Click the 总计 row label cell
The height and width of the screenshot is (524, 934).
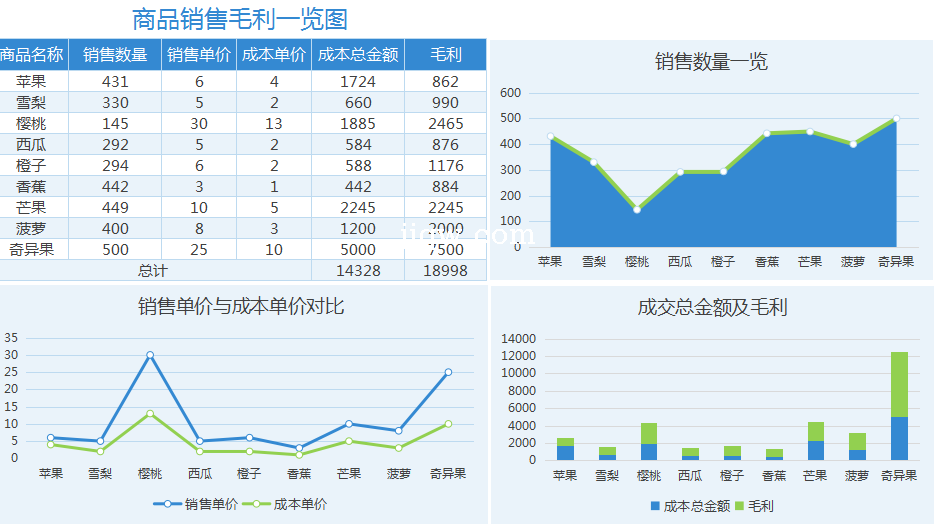153,271
